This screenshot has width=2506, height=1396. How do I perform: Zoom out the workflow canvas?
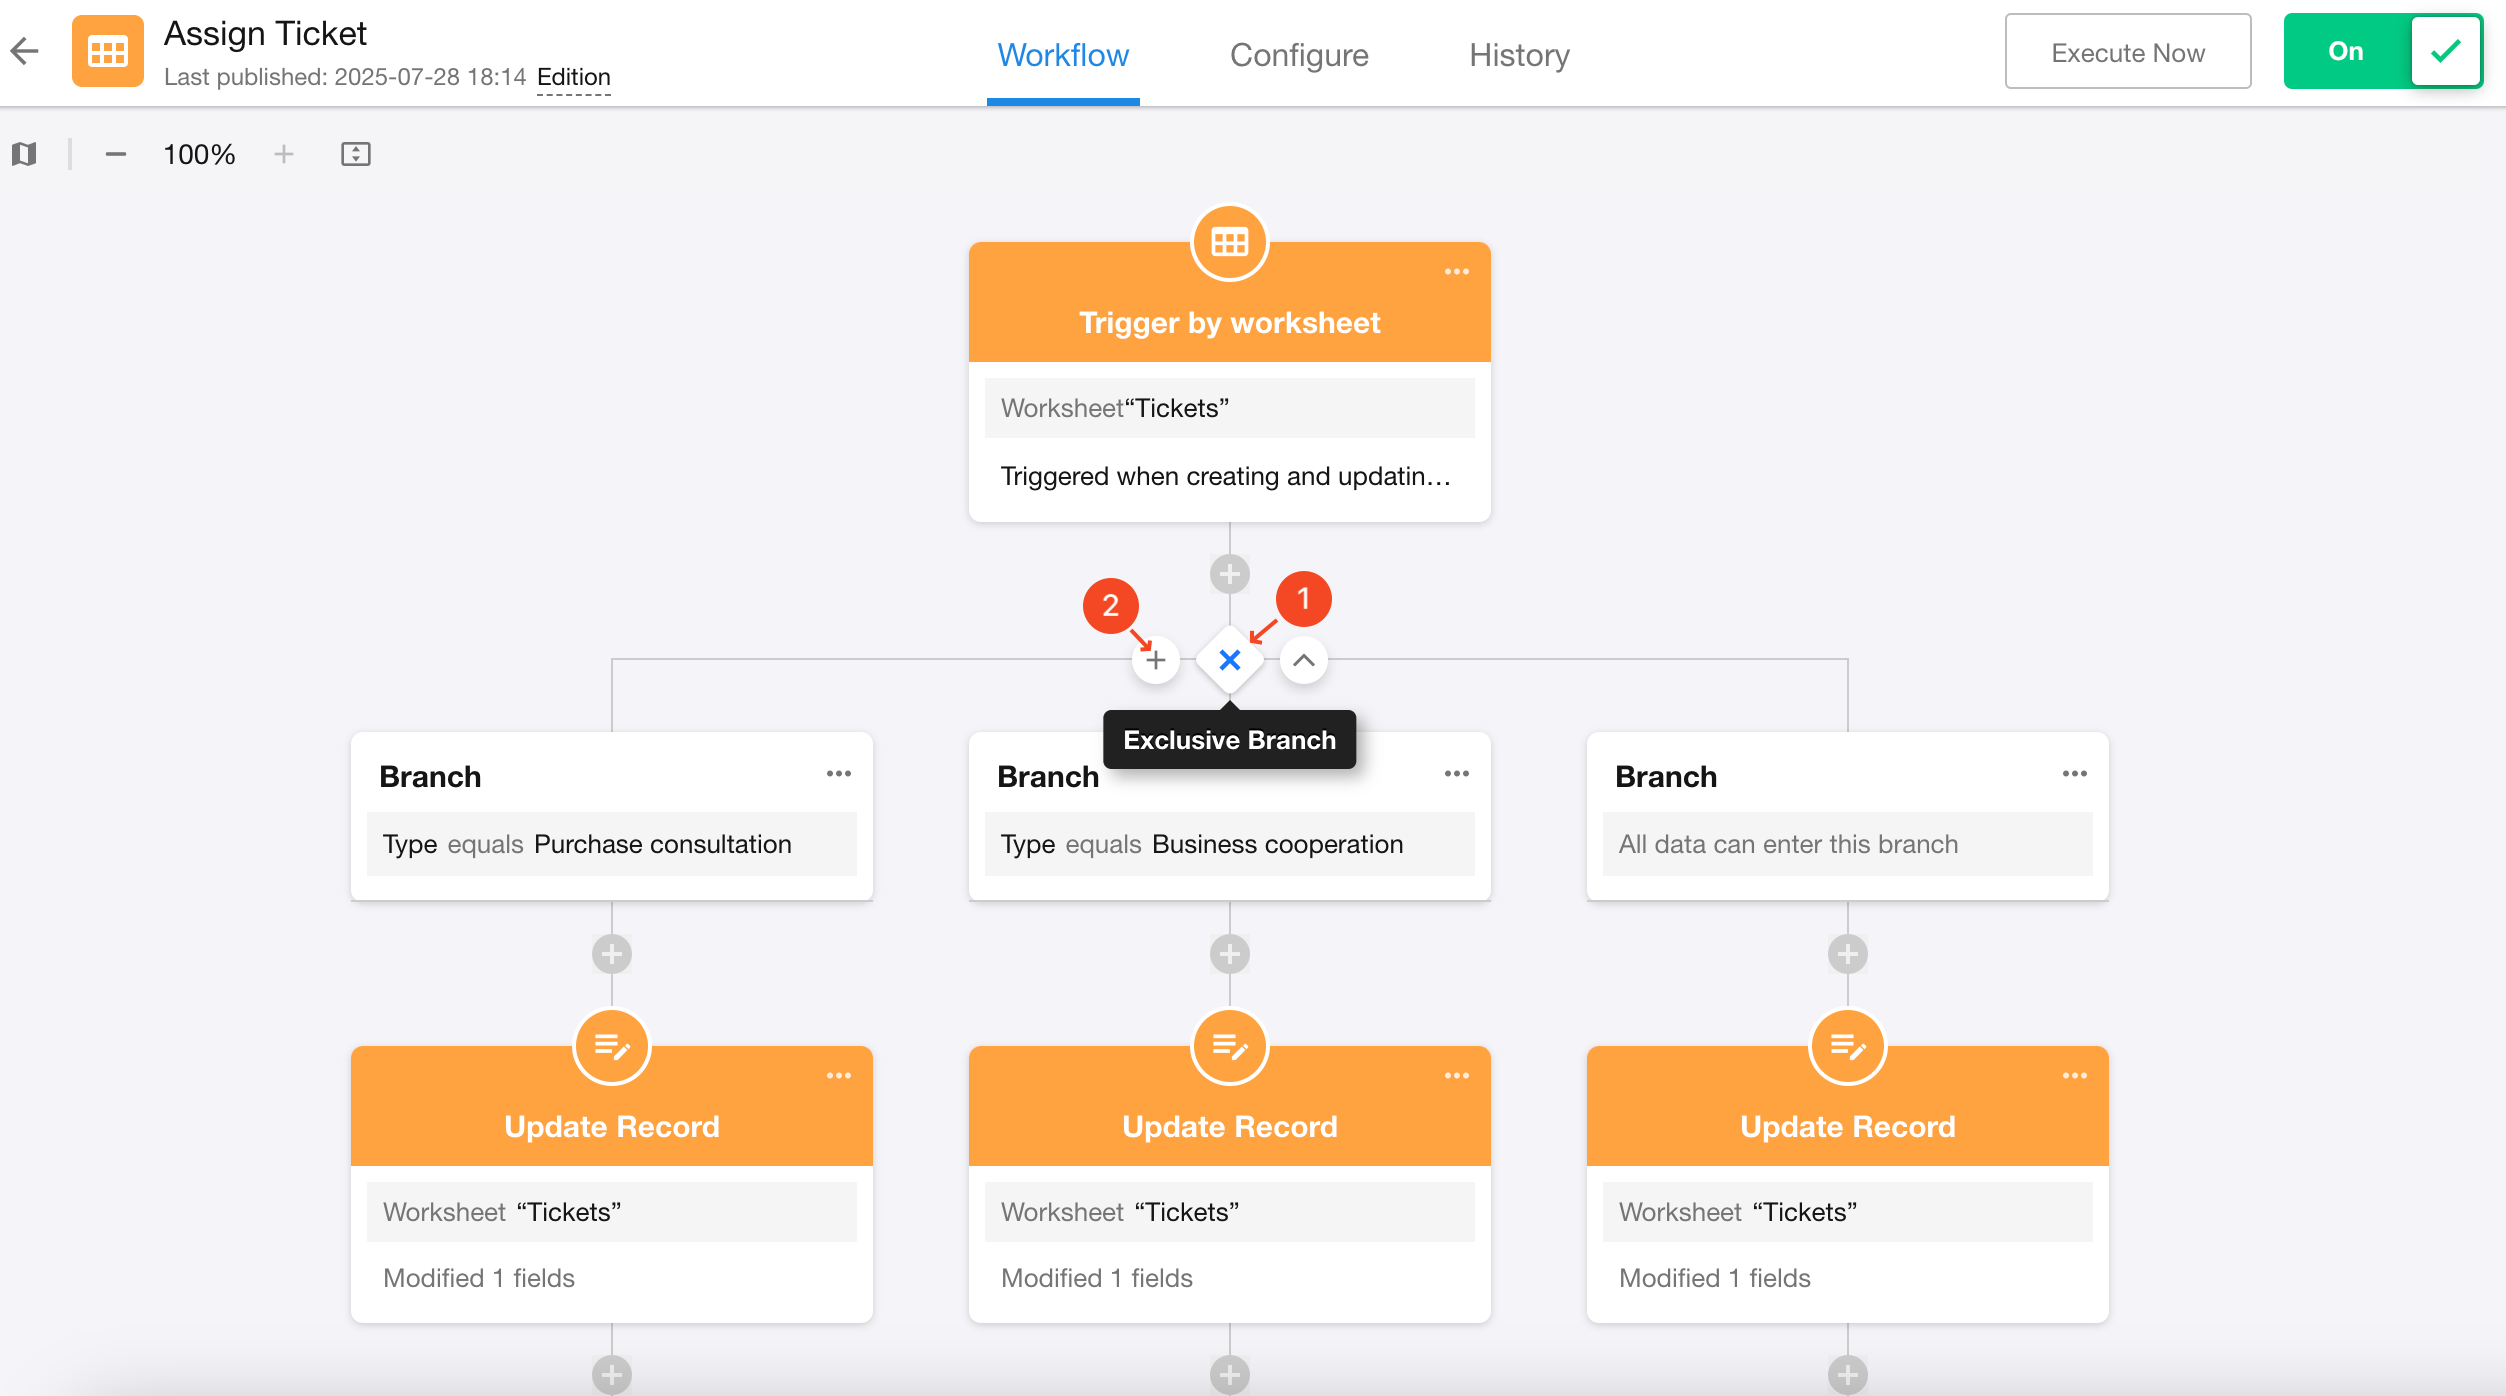pyautogui.click(x=116, y=154)
